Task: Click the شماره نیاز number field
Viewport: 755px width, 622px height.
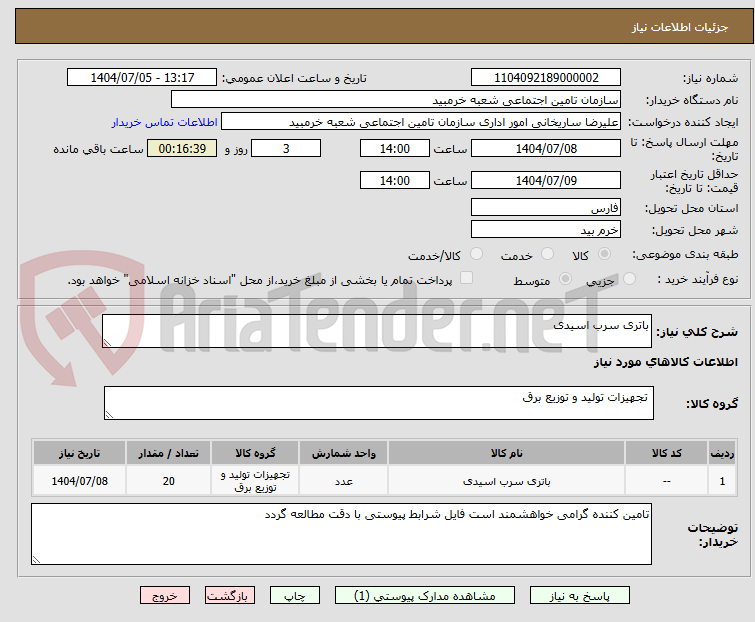Action: [x=546, y=78]
